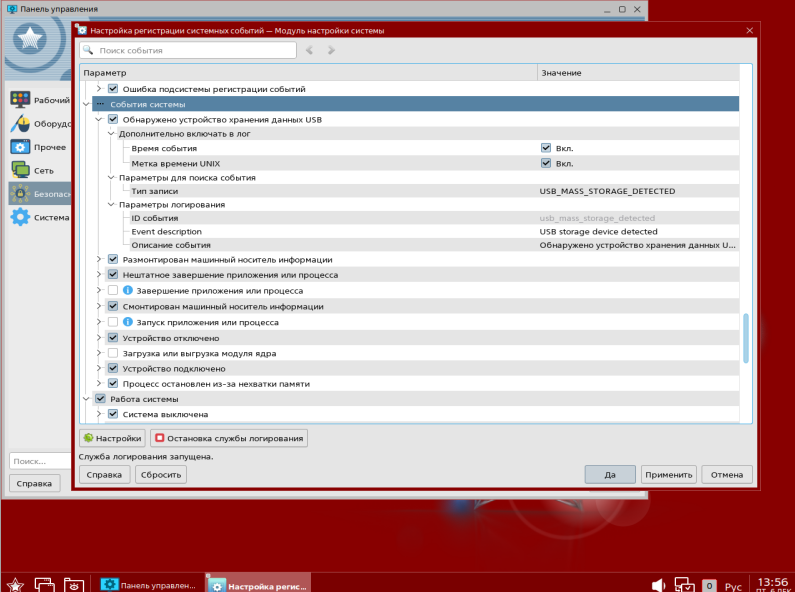Open the Оборудование category icon in Control Panel

pyautogui.click(x=20, y=124)
